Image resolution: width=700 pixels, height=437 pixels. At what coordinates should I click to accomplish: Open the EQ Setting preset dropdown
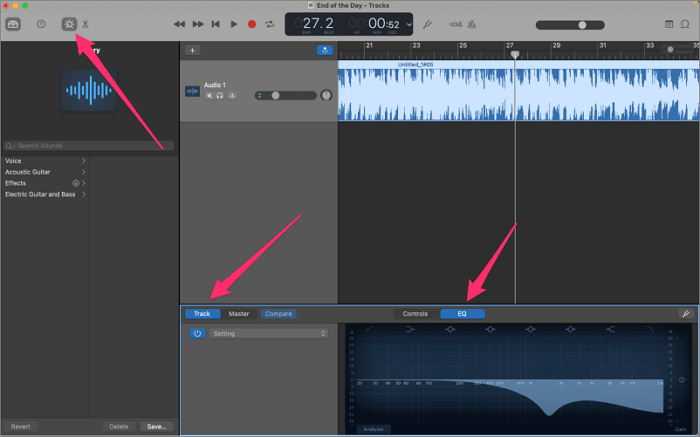click(x=268, y=333)
